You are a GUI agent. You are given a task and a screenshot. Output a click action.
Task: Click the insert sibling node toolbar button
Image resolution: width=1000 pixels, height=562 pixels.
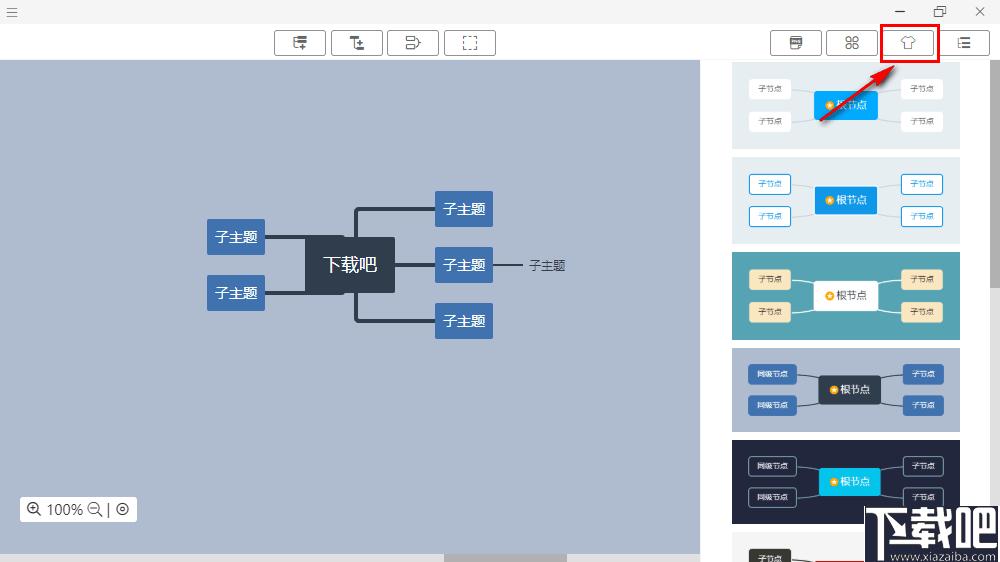pyautogui.click(x=300, y=43)
